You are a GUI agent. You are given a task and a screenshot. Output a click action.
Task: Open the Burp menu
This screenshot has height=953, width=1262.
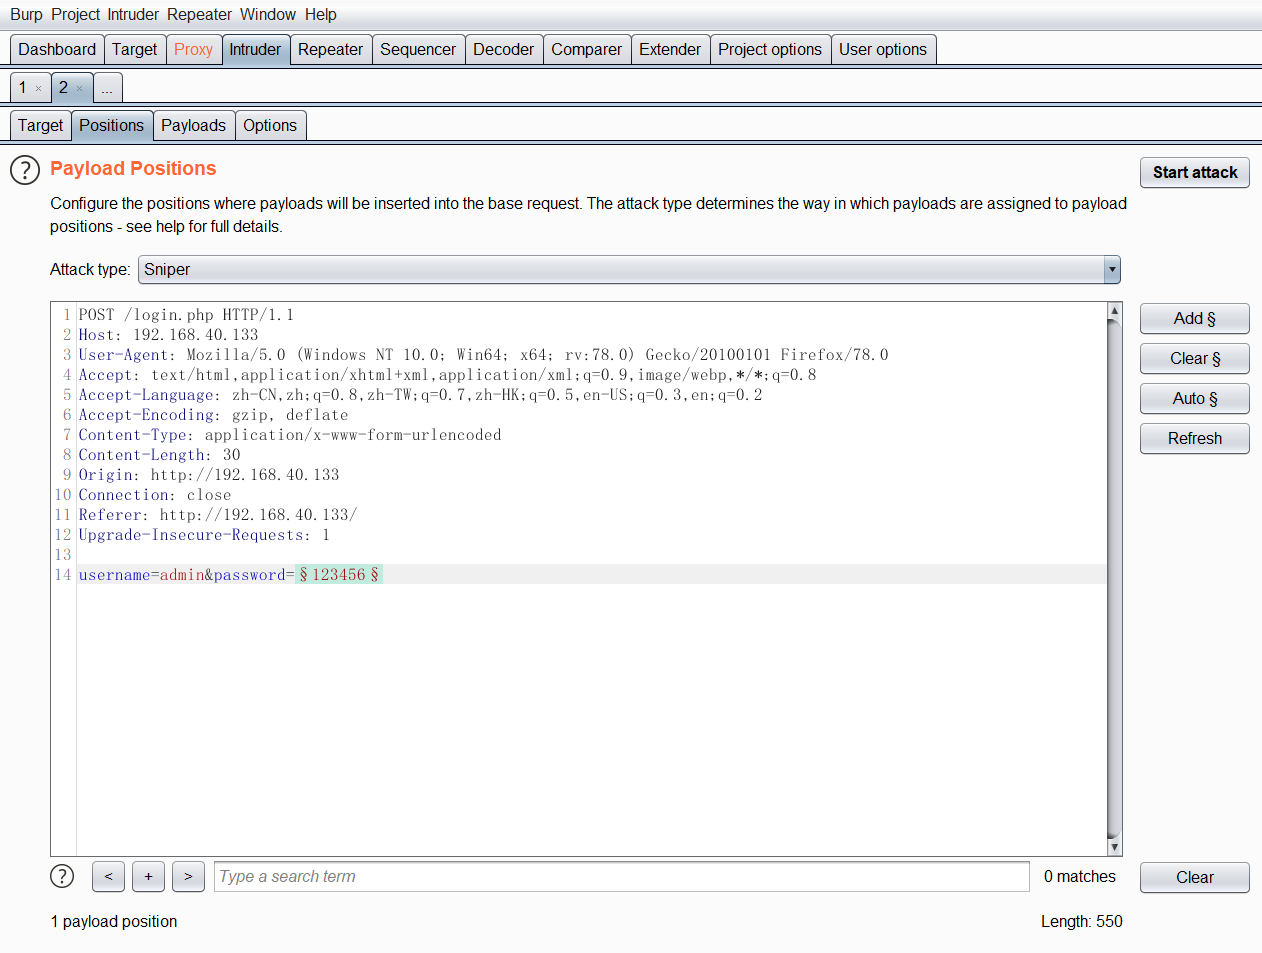click(x=26, y=14)
